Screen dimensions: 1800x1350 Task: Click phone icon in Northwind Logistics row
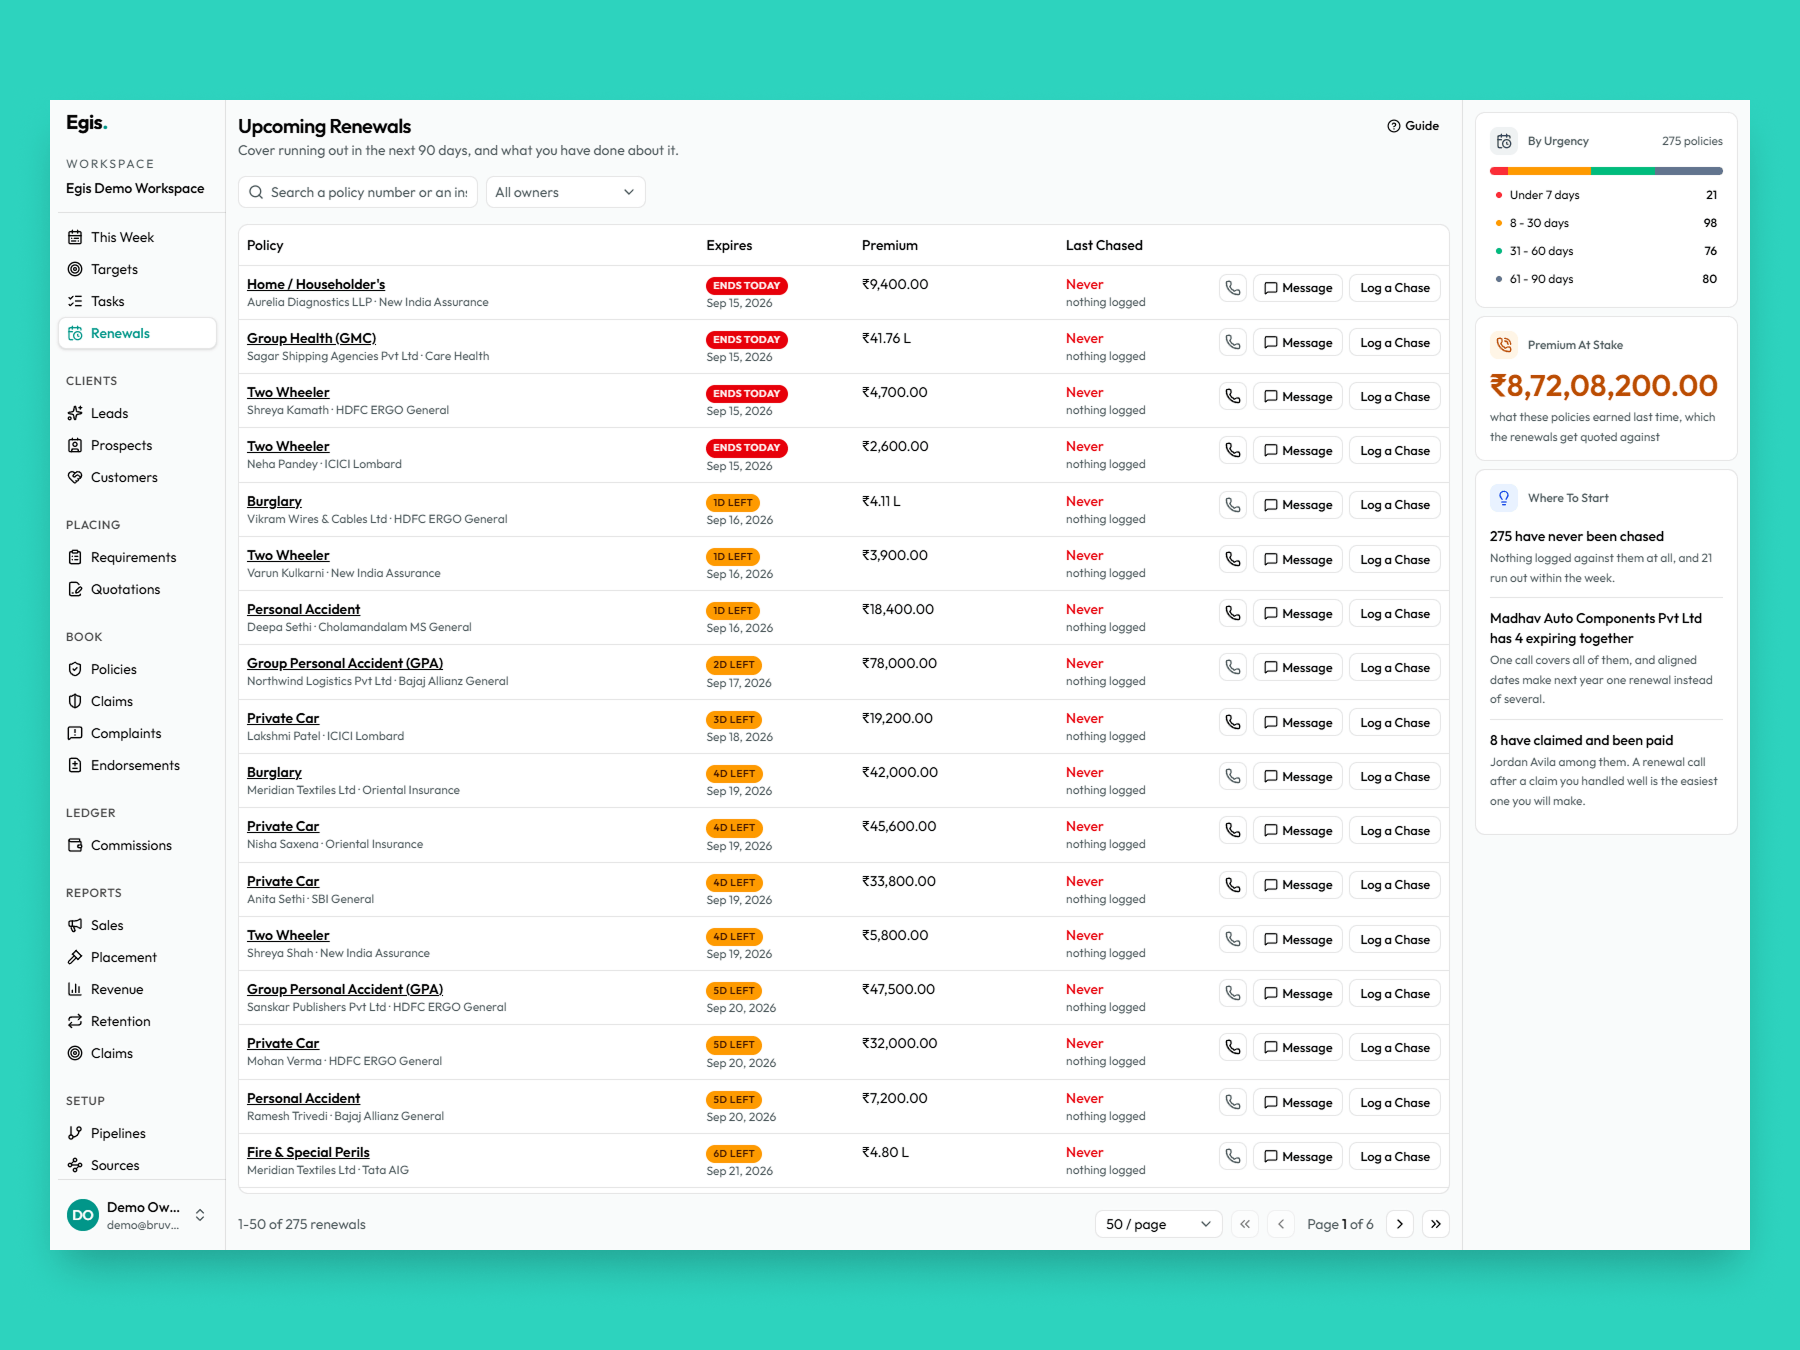point(1233,667)
